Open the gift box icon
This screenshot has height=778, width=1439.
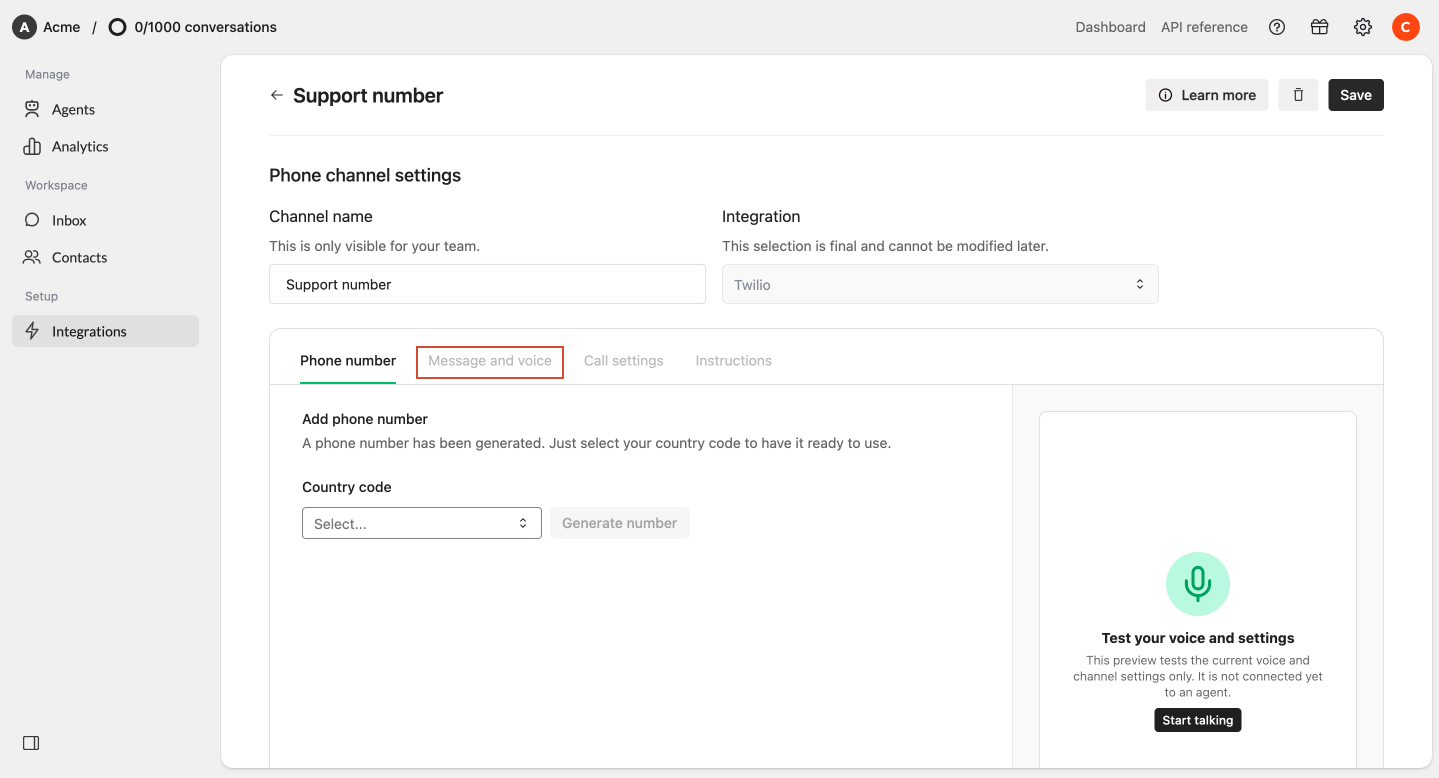tap(1320, 27)
